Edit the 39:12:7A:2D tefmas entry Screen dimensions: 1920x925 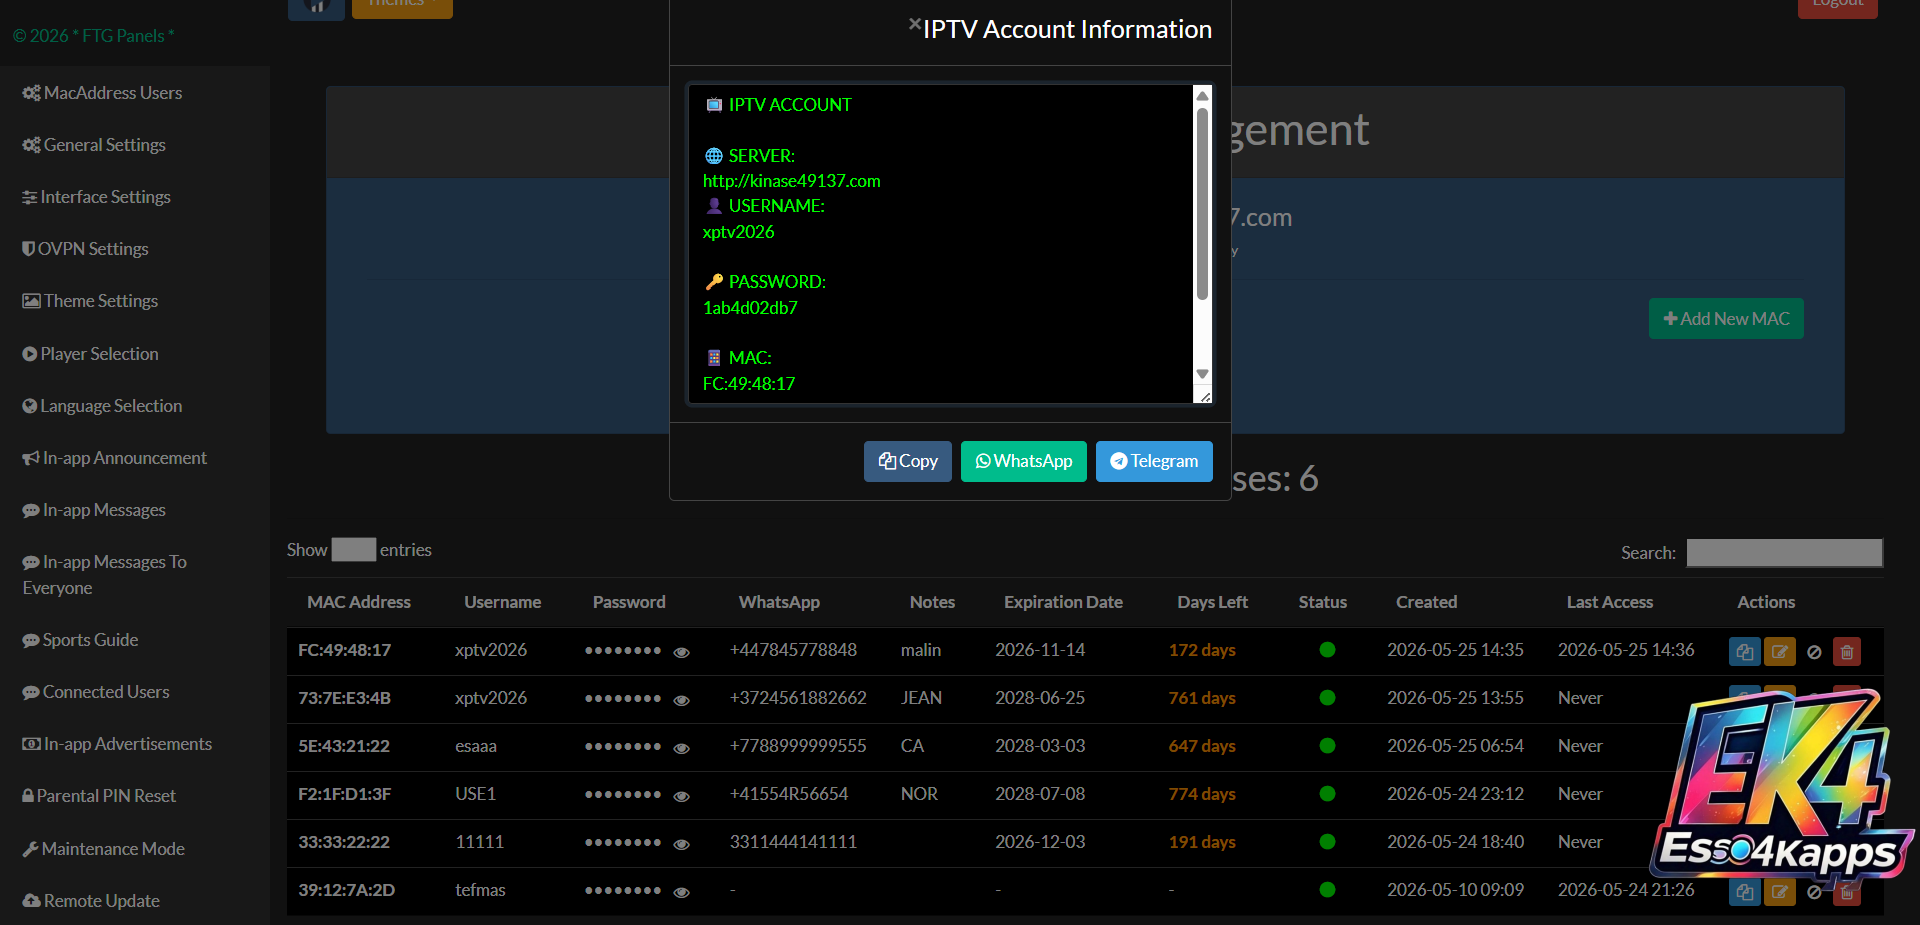click(x=1780, y=892)
